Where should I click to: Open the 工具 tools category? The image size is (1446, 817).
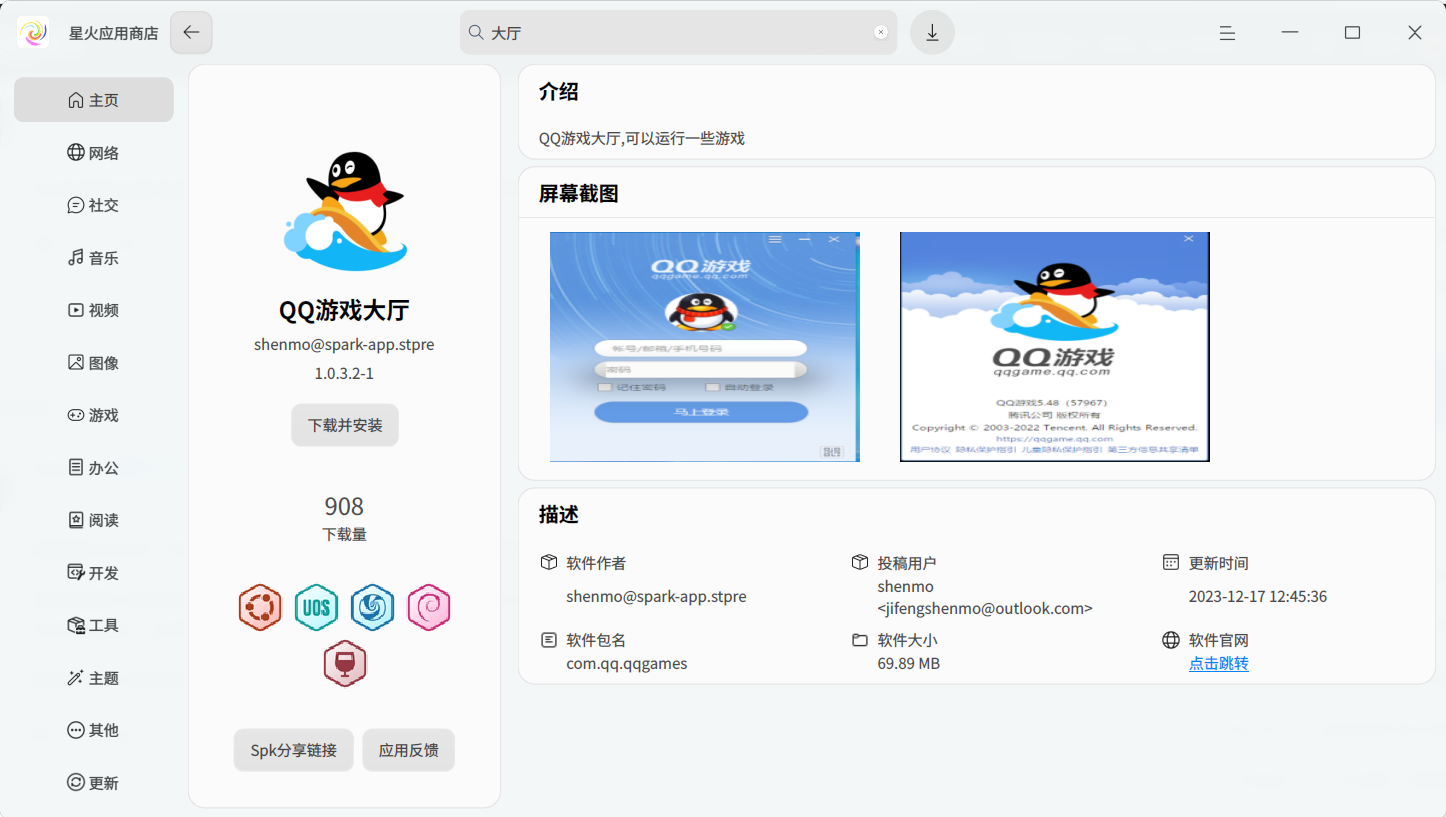[94, 625]
